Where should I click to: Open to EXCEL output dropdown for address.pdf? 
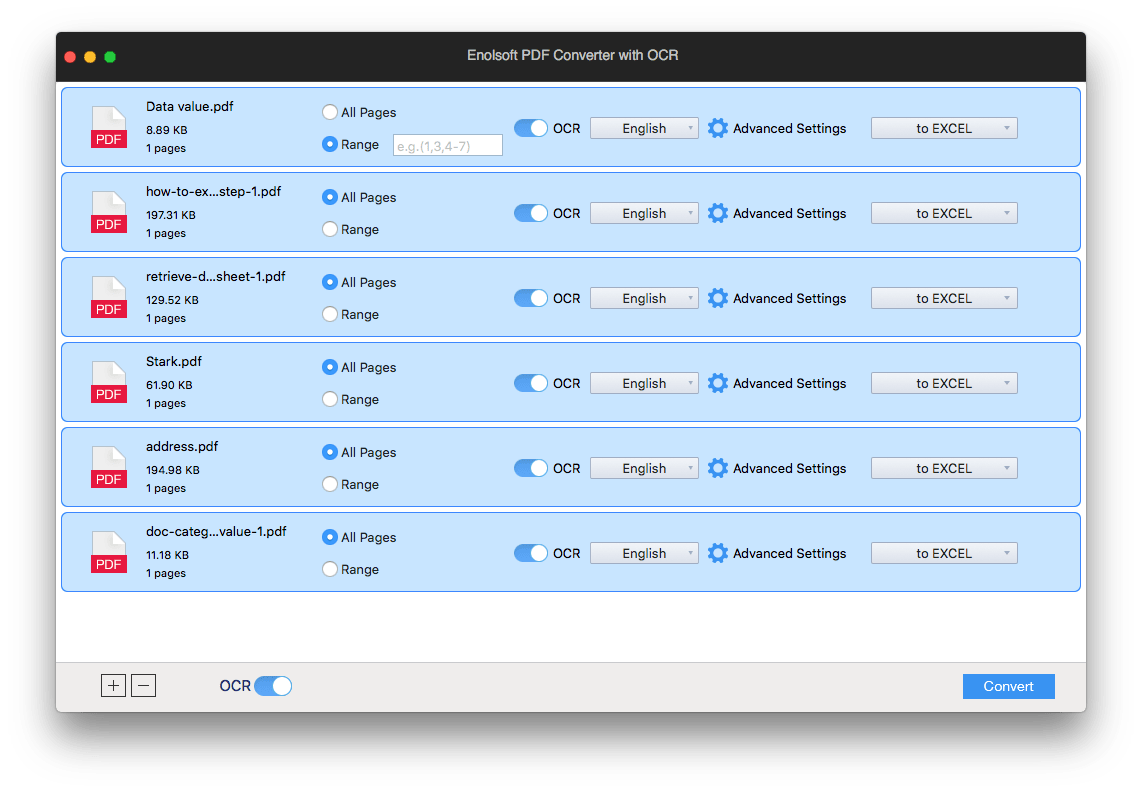pos(944,468)
